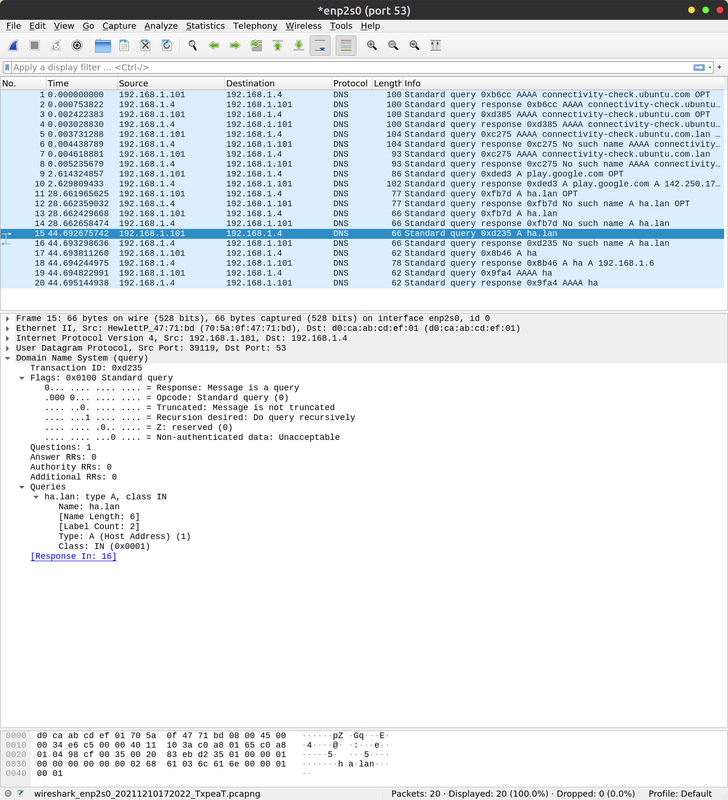Screen dimensions: 728x800
Task: Open a capture file via the folder icon
Action: coord(103,45)
